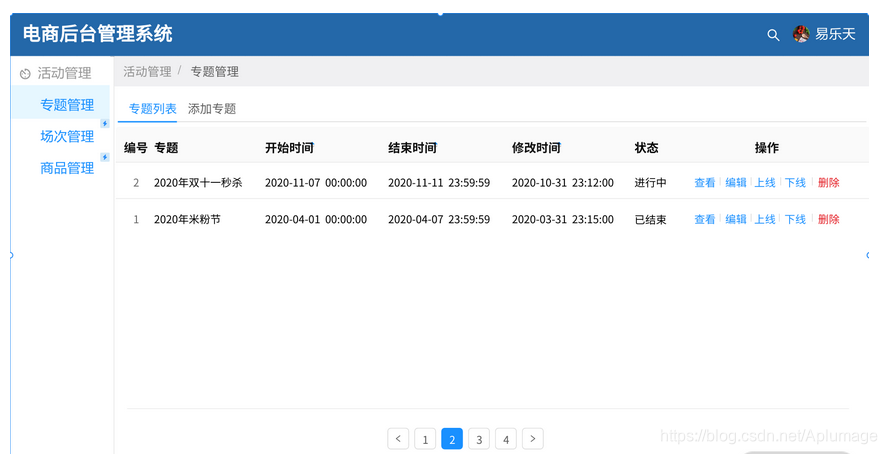Viewport: 887px width, 454px height.
Task: Click 查看 for 2020年双十一秒杀
Action: pos(705,183)
